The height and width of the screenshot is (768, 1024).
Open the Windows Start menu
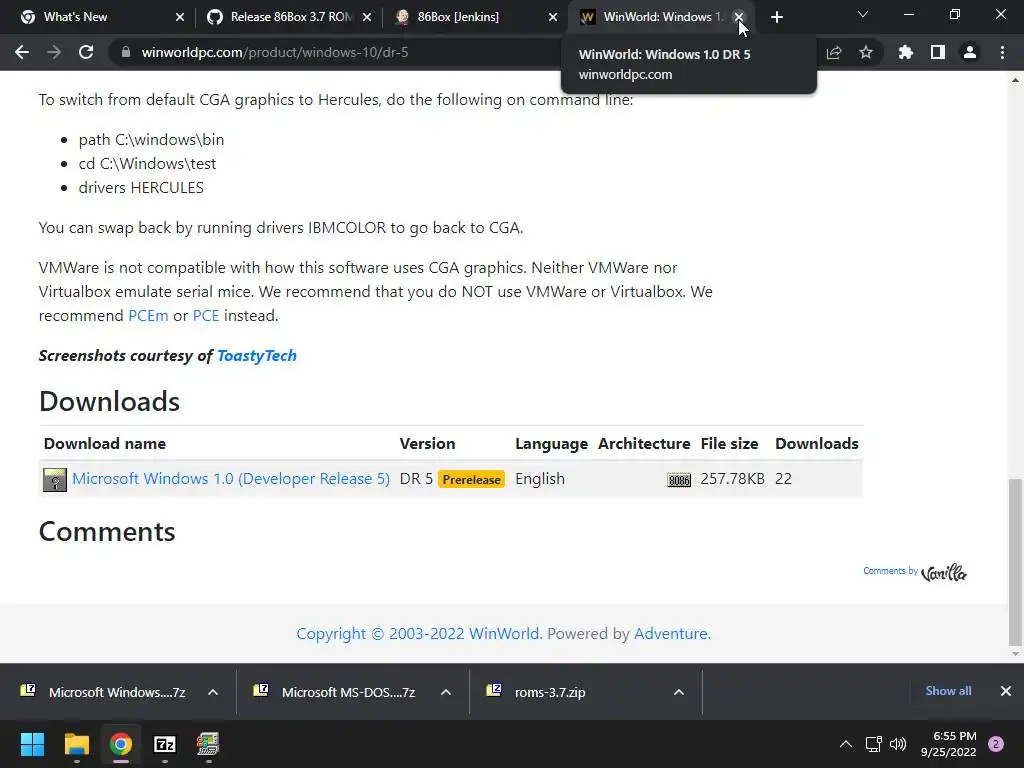[x=32, y=744]
